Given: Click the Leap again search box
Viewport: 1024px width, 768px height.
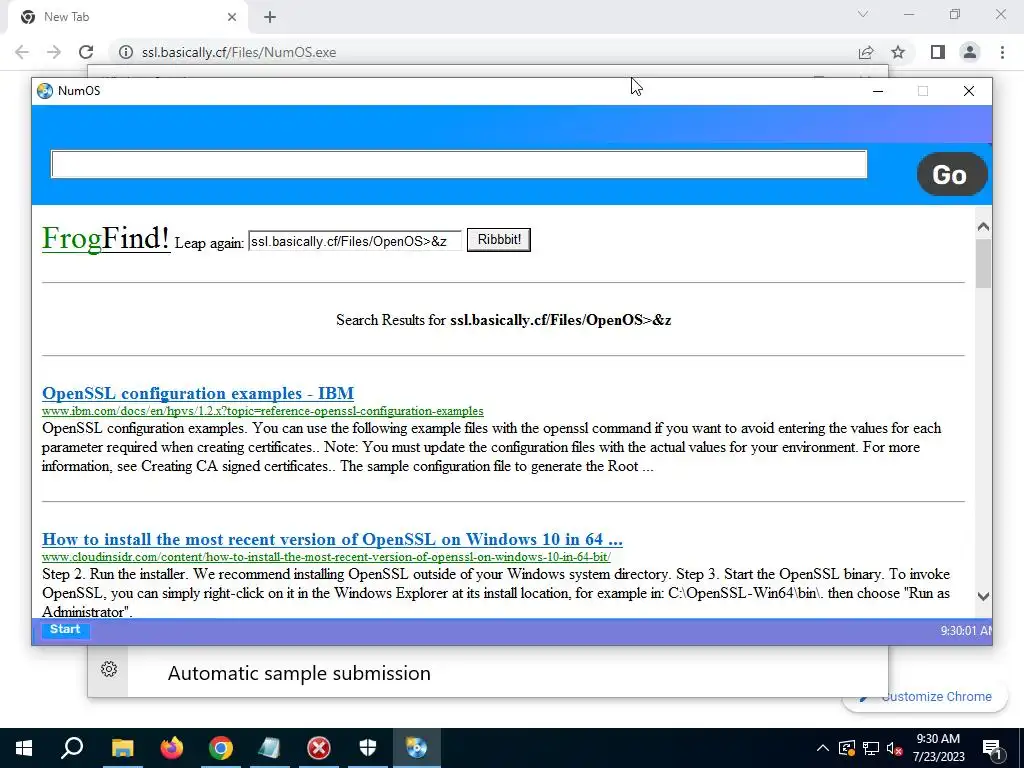Looking at the screenshot, I should (x=355, y=241).
